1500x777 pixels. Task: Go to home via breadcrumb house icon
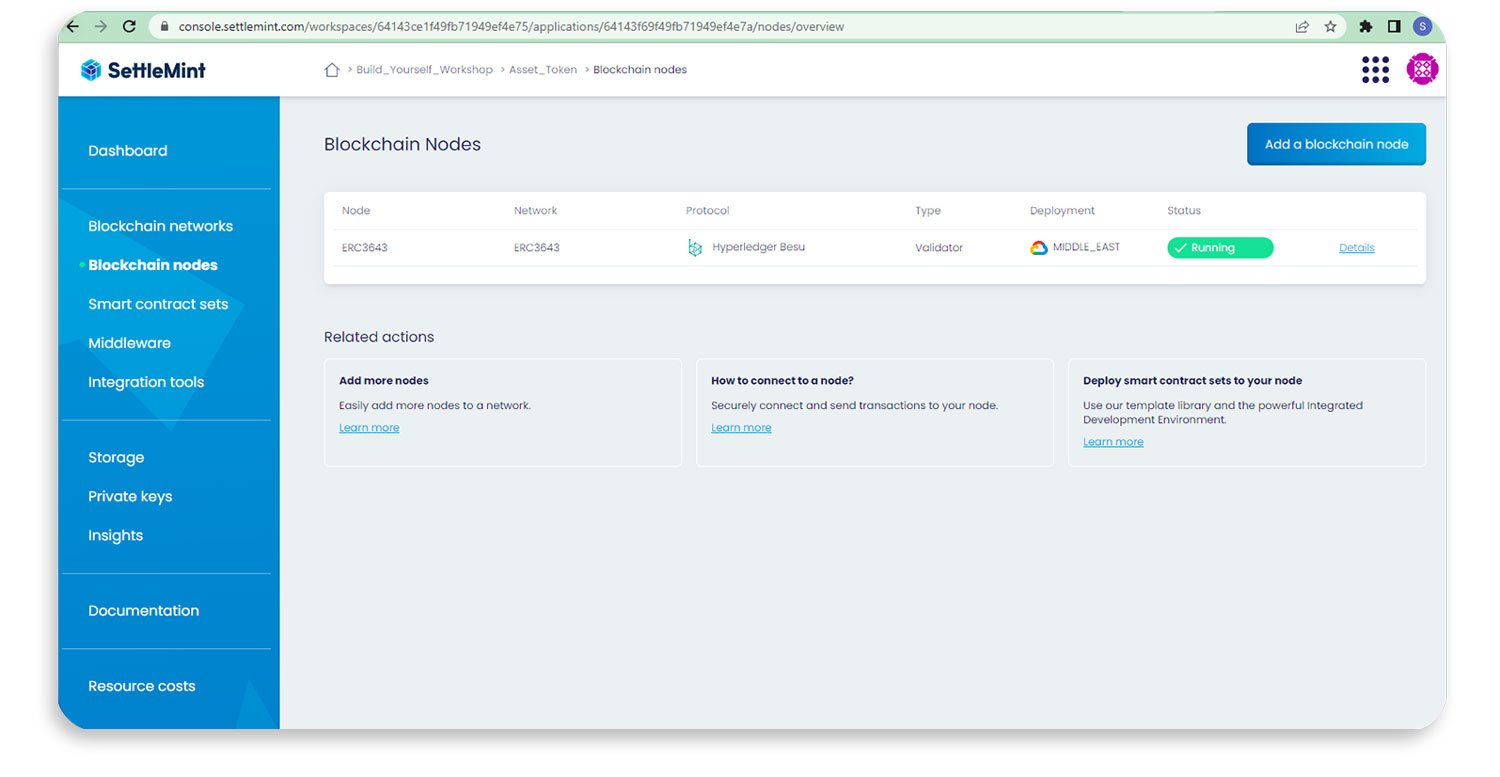332,70
